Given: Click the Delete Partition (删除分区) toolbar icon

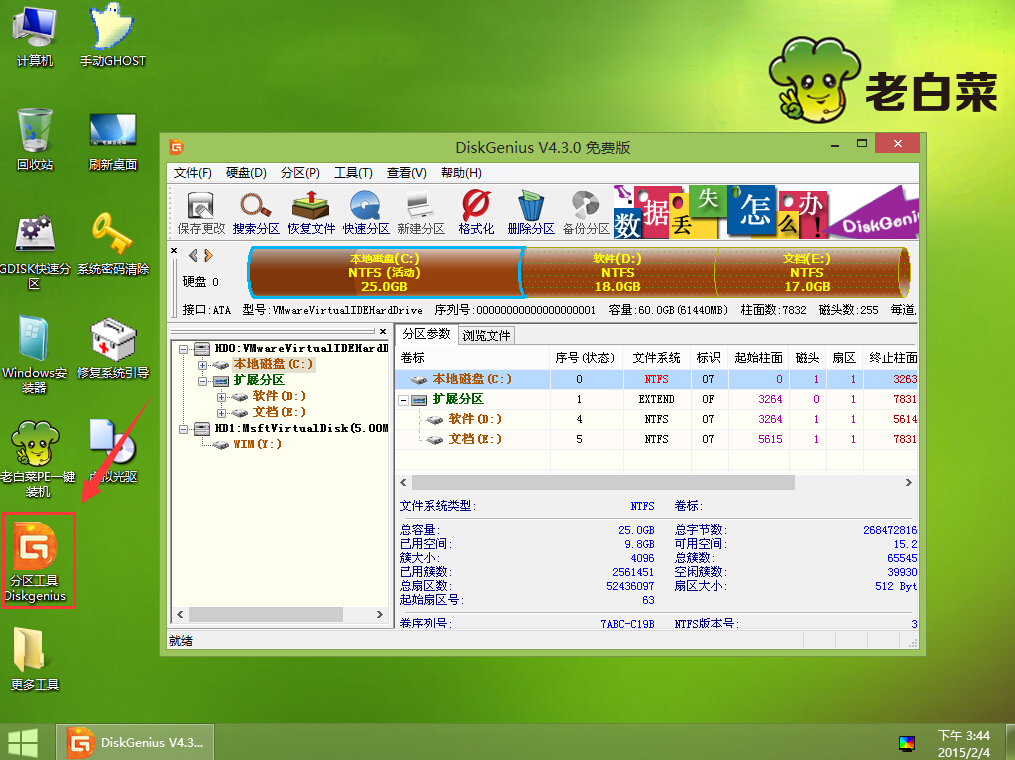Looking at the screenshot, I should (531, 213).
